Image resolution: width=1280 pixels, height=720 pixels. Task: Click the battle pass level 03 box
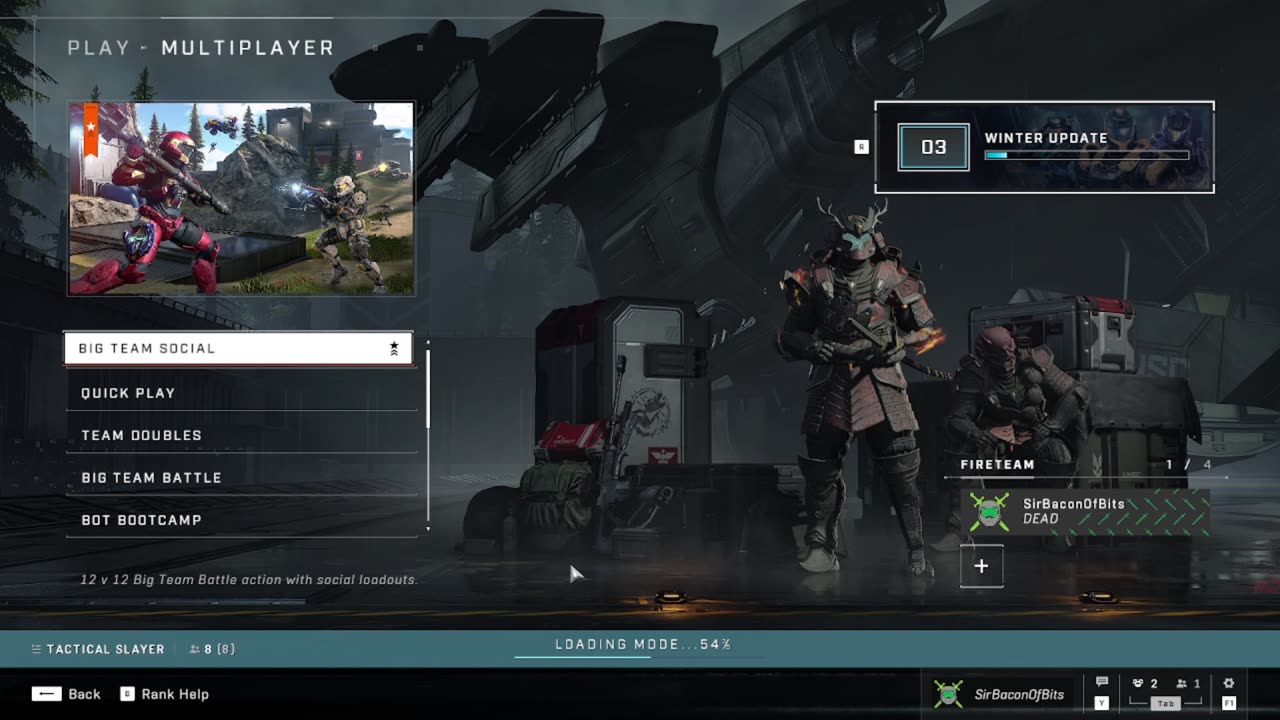pos(933,147)
